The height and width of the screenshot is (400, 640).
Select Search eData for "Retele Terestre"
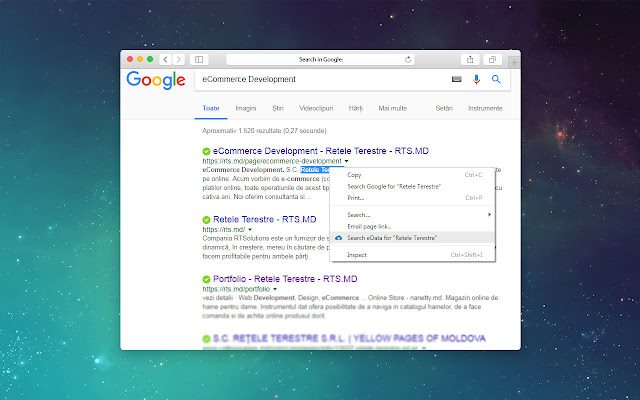click(x=390, y=238)
